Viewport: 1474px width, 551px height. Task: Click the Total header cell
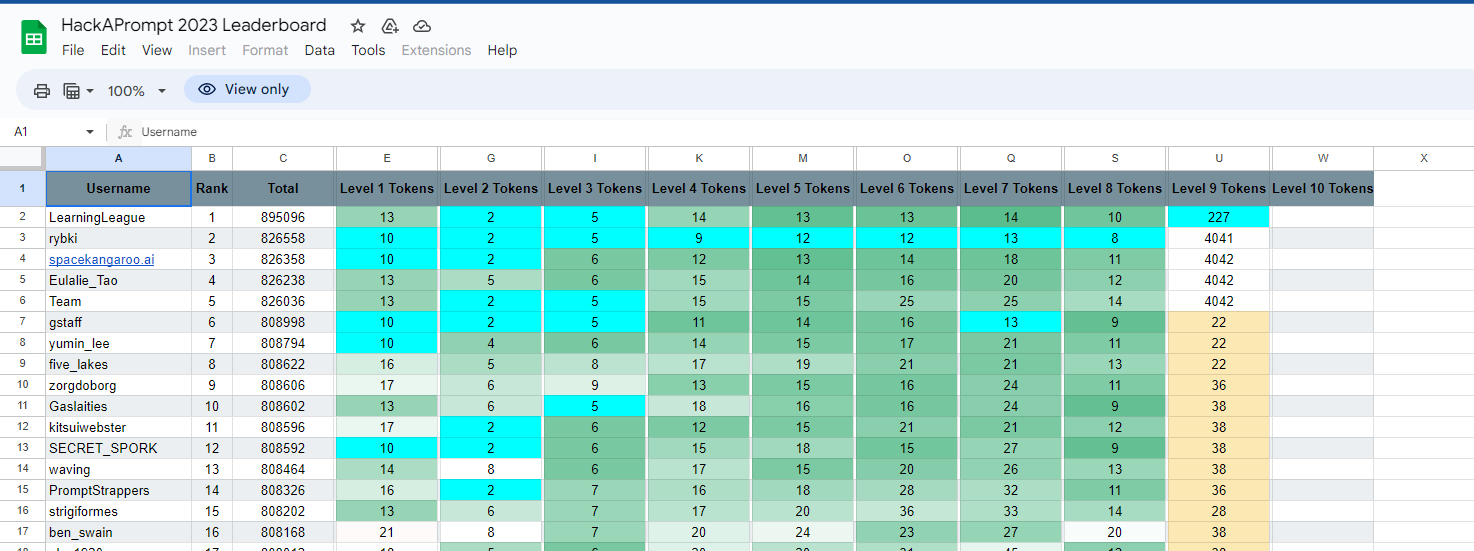click(x=283, y=188)
